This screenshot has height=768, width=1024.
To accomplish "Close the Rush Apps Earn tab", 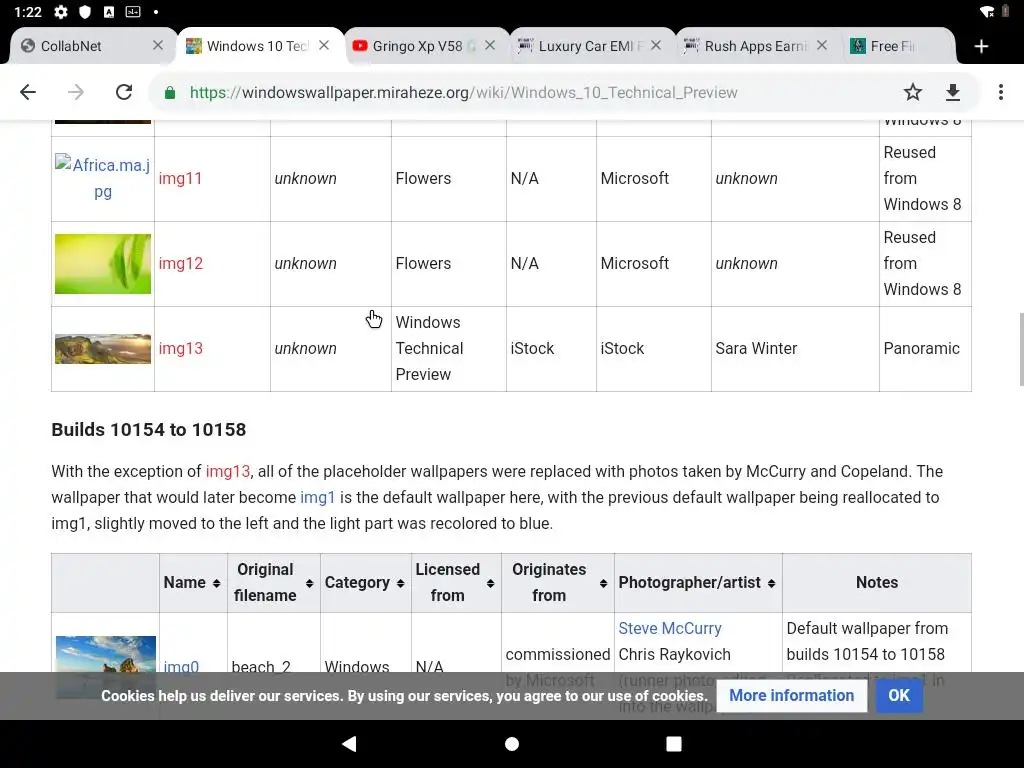I will pyautogui.click(x=822, y=45).
